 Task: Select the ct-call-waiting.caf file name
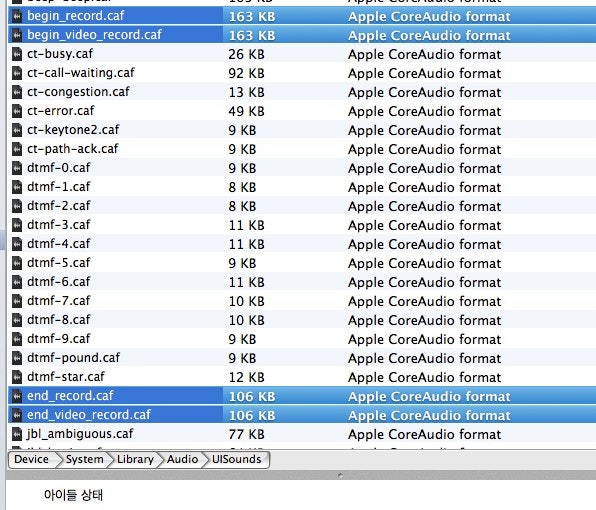81,73
